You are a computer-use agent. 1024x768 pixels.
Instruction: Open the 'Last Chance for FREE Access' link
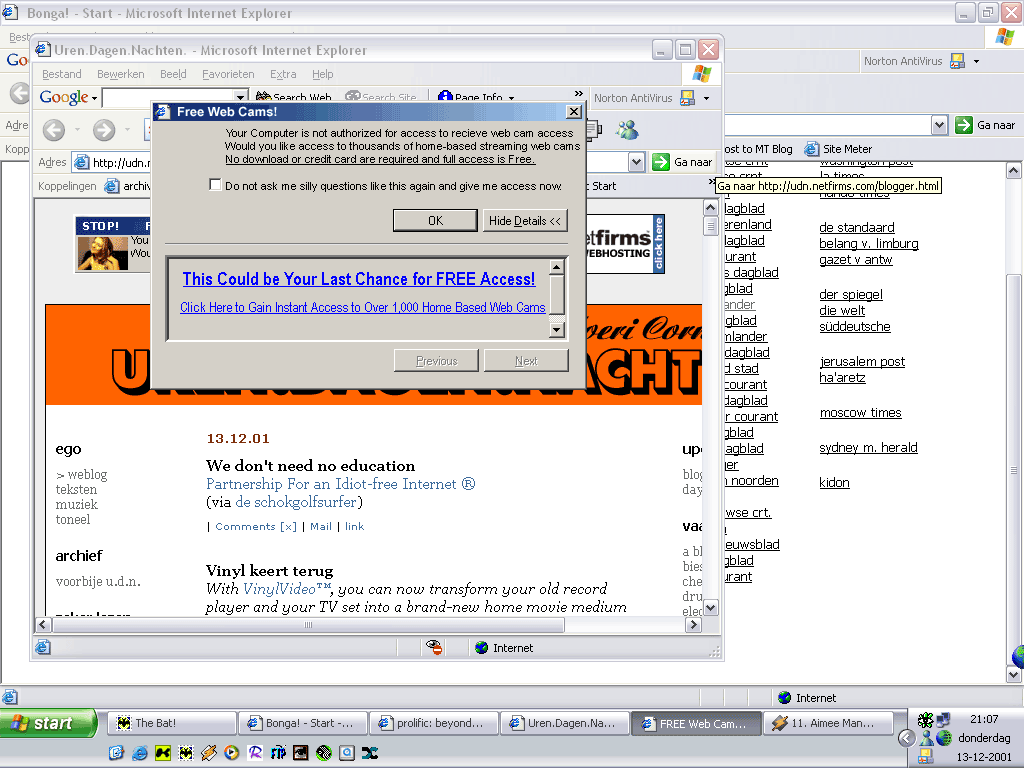point(358,279)
